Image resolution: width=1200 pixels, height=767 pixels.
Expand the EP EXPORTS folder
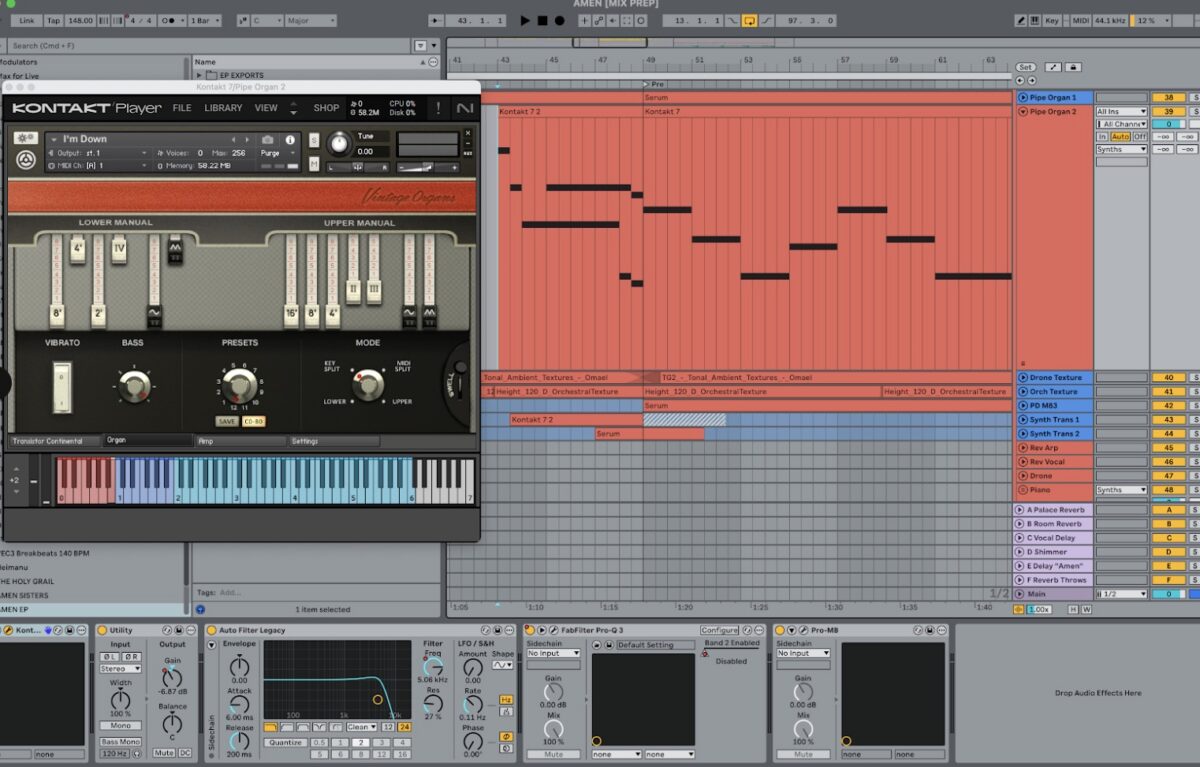click(199, 75)
